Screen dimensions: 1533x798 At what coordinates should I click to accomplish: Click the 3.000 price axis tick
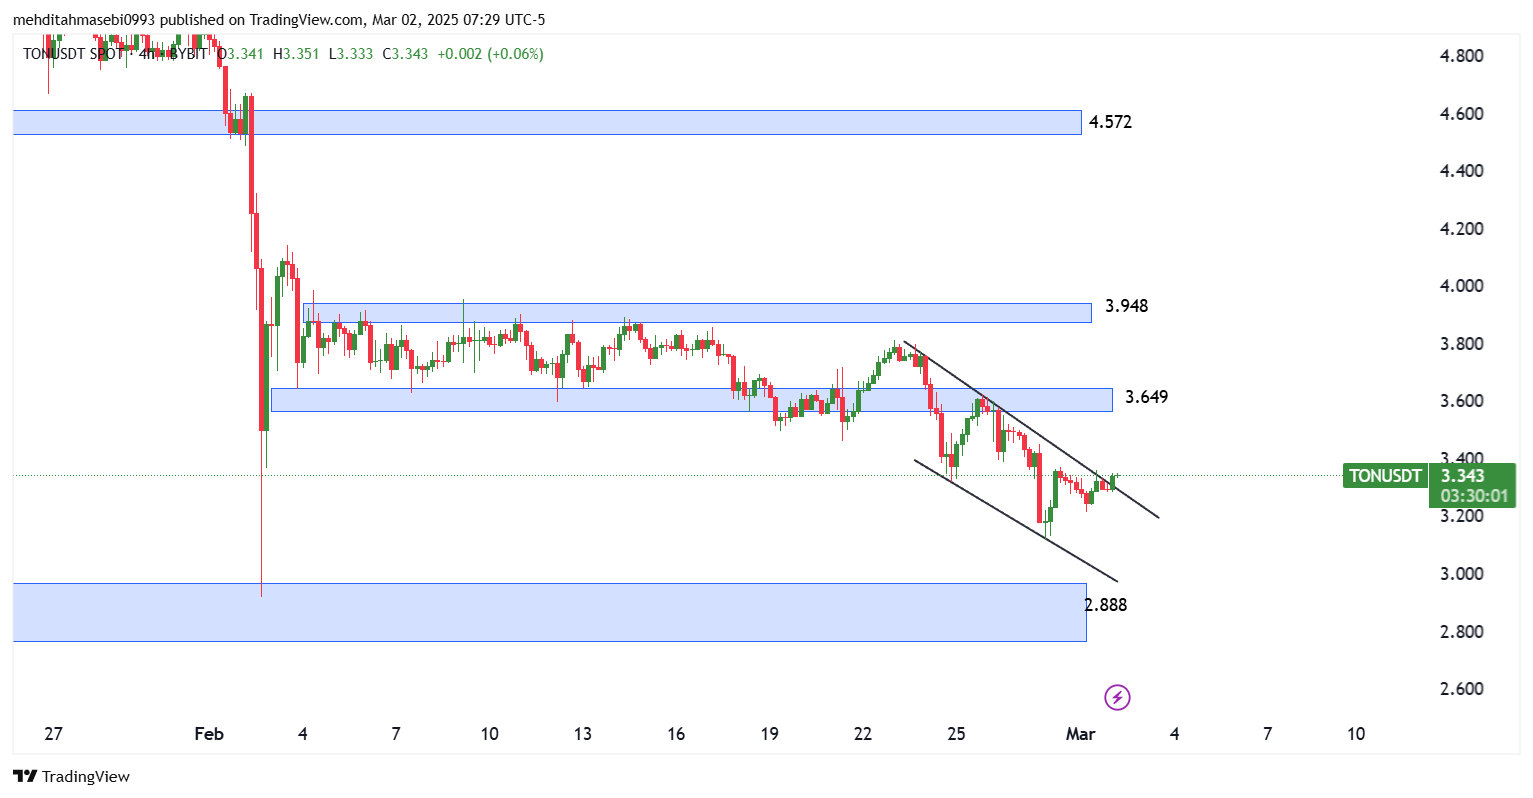(x=1461, y=574)
